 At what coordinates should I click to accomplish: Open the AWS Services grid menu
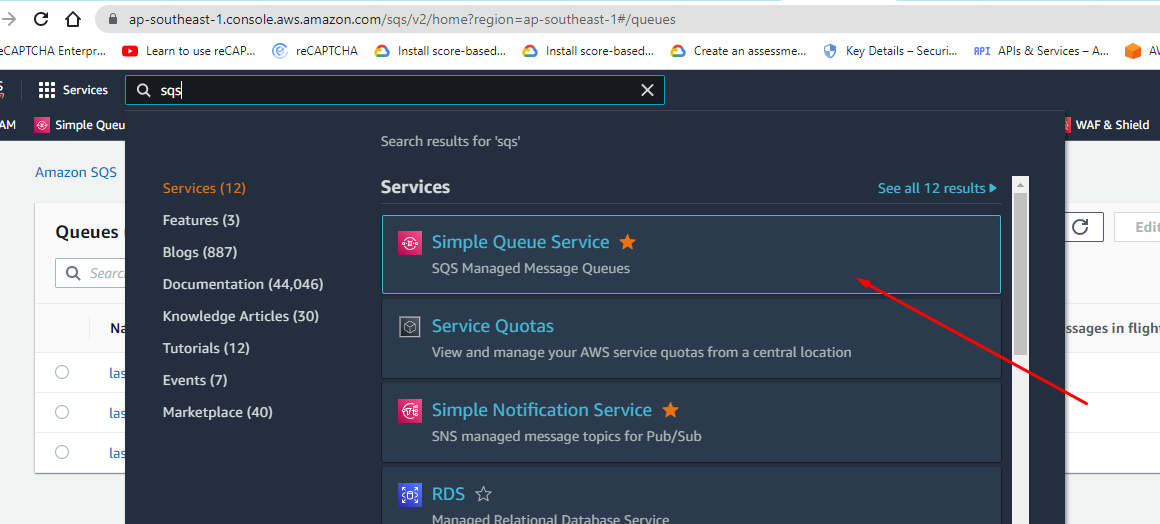(47, 90)
